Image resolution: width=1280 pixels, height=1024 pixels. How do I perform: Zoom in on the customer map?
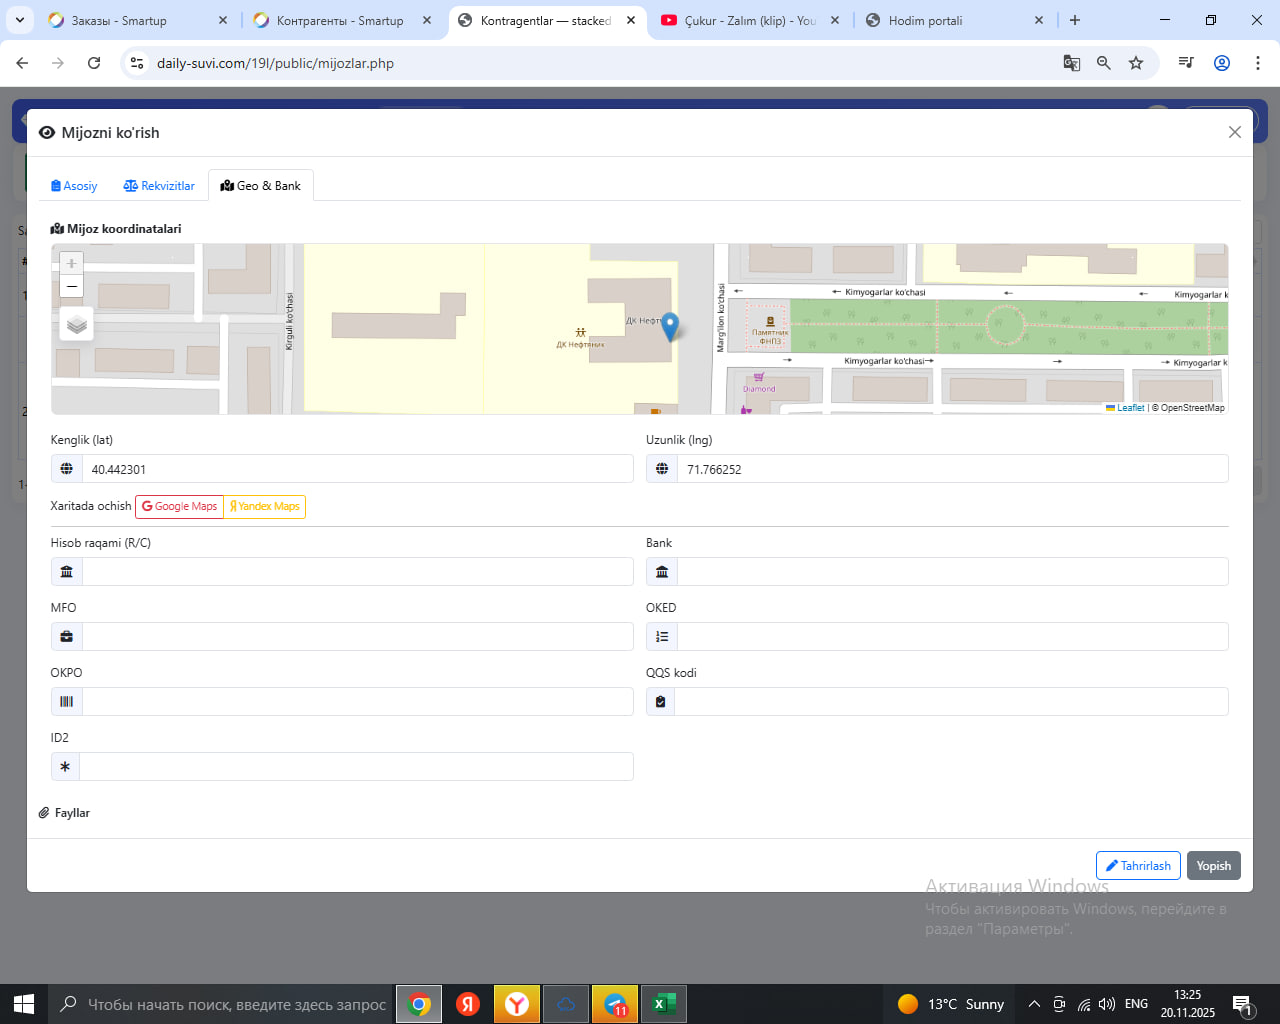click(71, 263)
